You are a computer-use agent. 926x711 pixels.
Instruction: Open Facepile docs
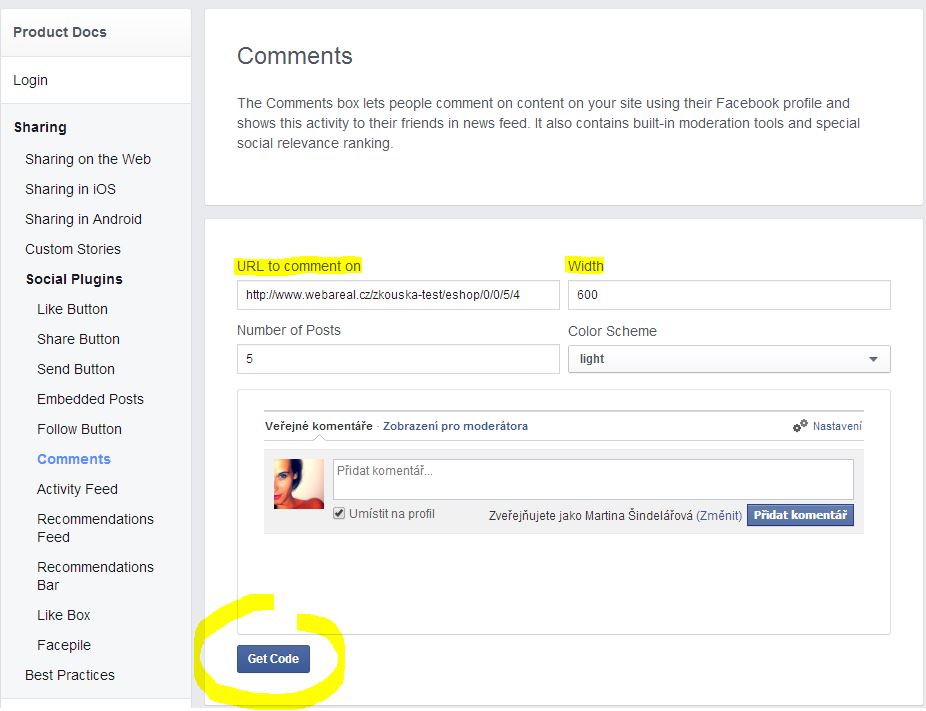click(x=64, y=645)
